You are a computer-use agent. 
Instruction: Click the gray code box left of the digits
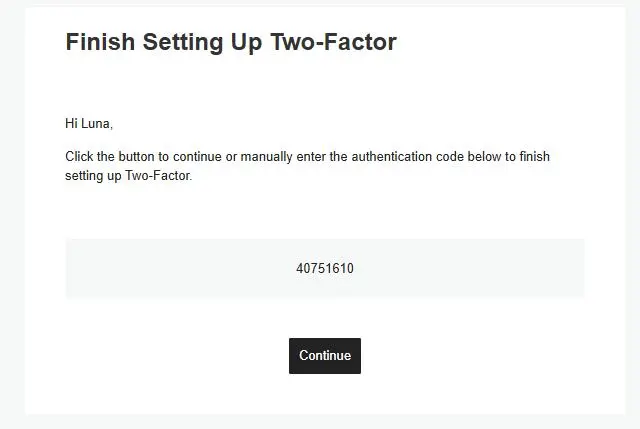180,269
